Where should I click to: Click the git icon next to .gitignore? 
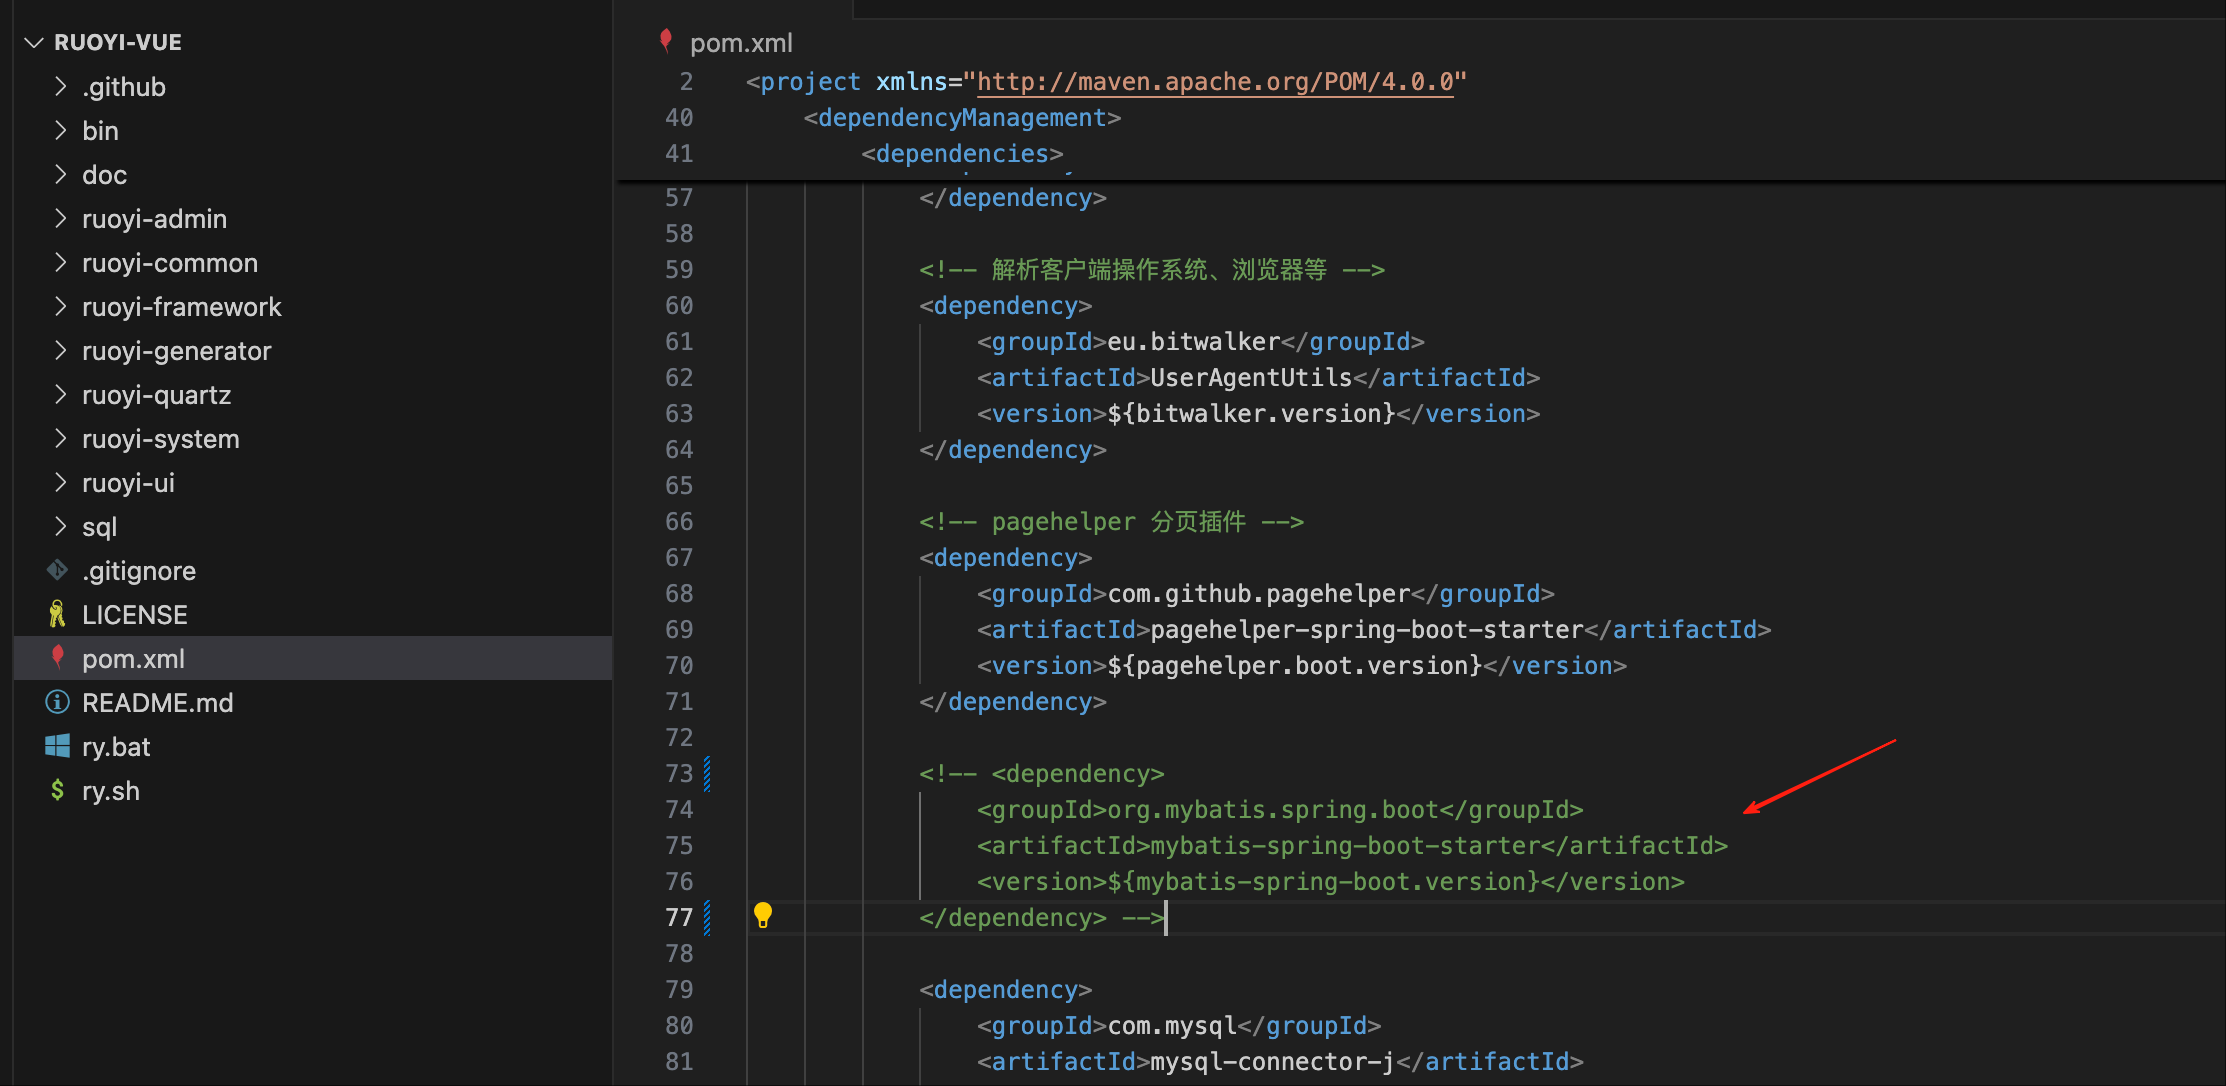(57, 570)
